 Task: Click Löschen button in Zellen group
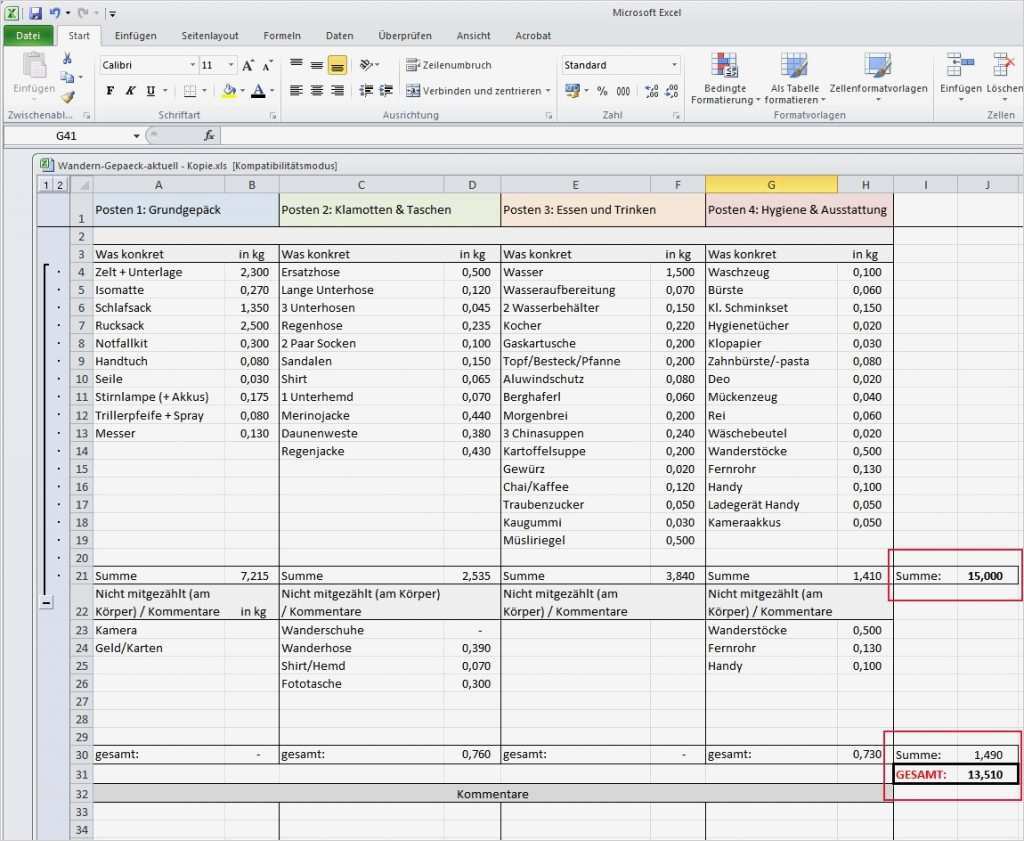[1004, 78]
